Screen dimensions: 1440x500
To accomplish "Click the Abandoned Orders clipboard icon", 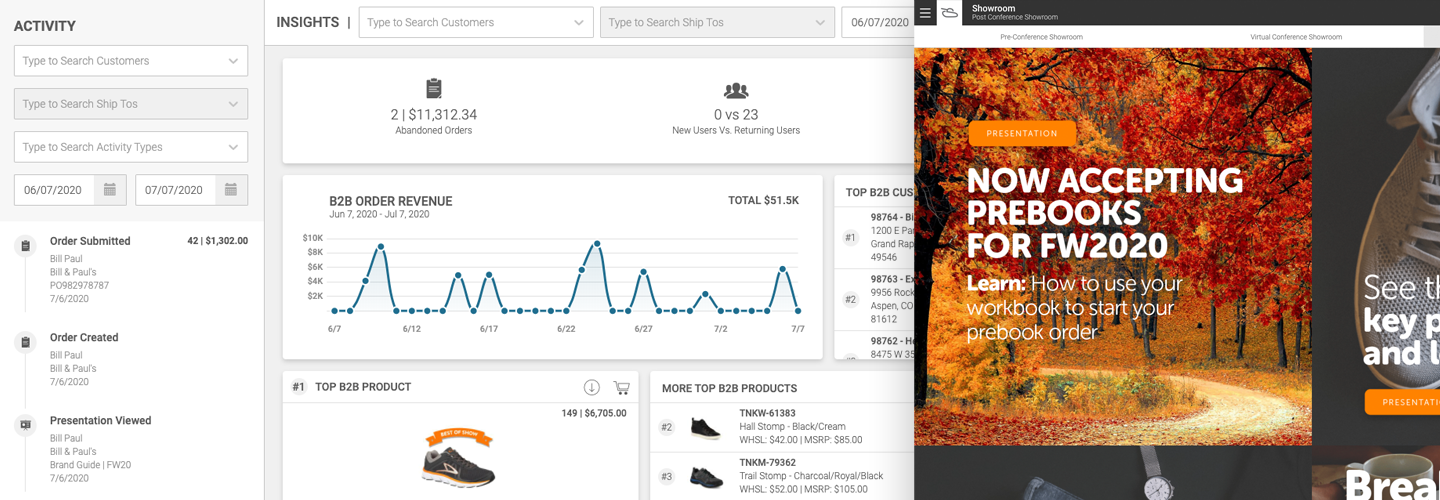I will (434, 89).
